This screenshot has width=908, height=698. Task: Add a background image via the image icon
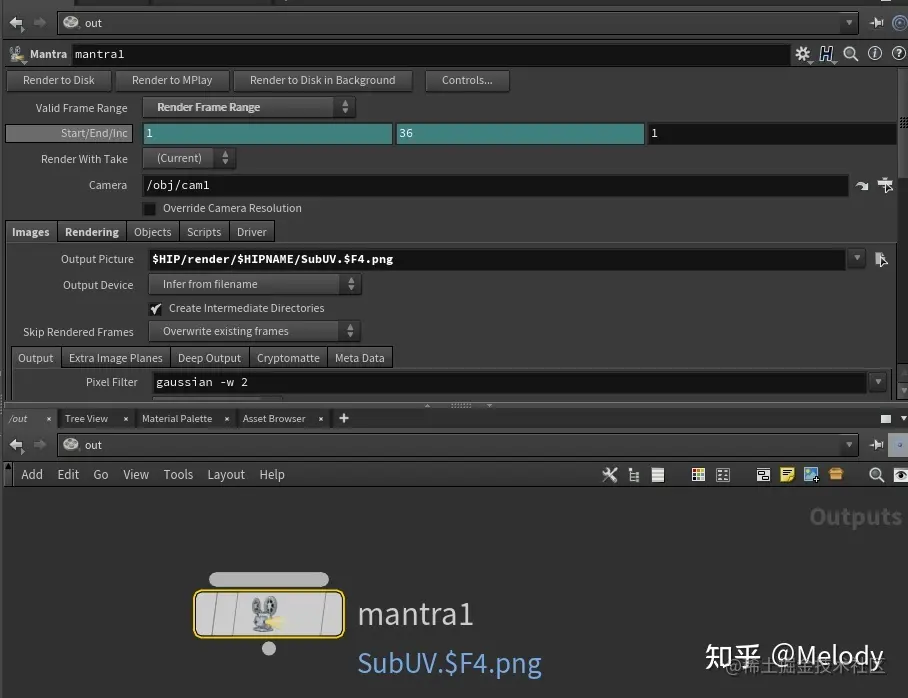tap(811, 475)
